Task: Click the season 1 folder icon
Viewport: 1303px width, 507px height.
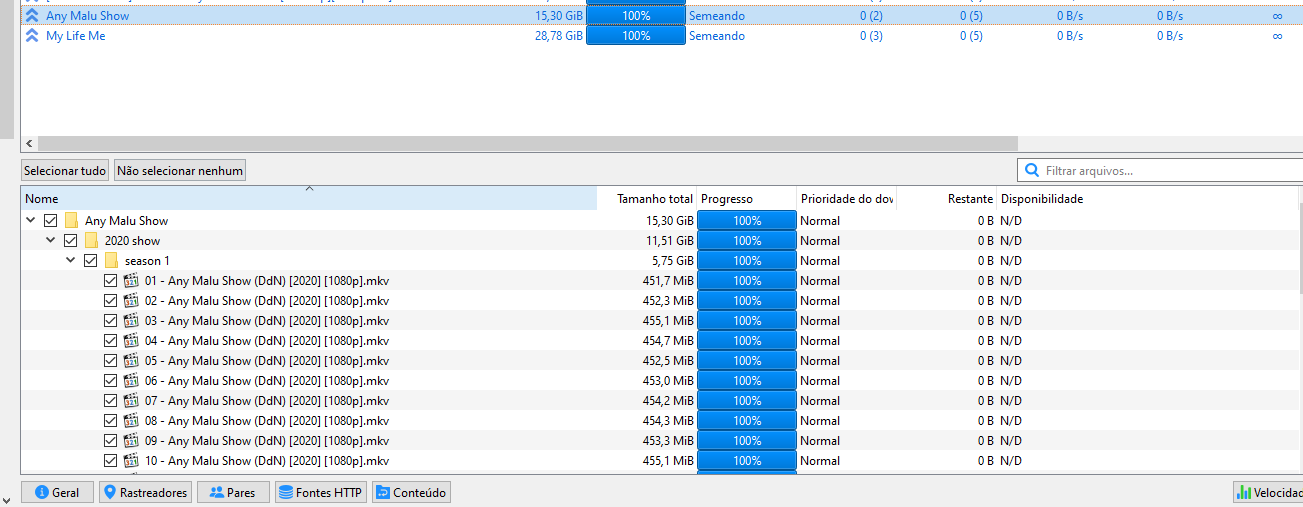Action: (x=111, y=261)
